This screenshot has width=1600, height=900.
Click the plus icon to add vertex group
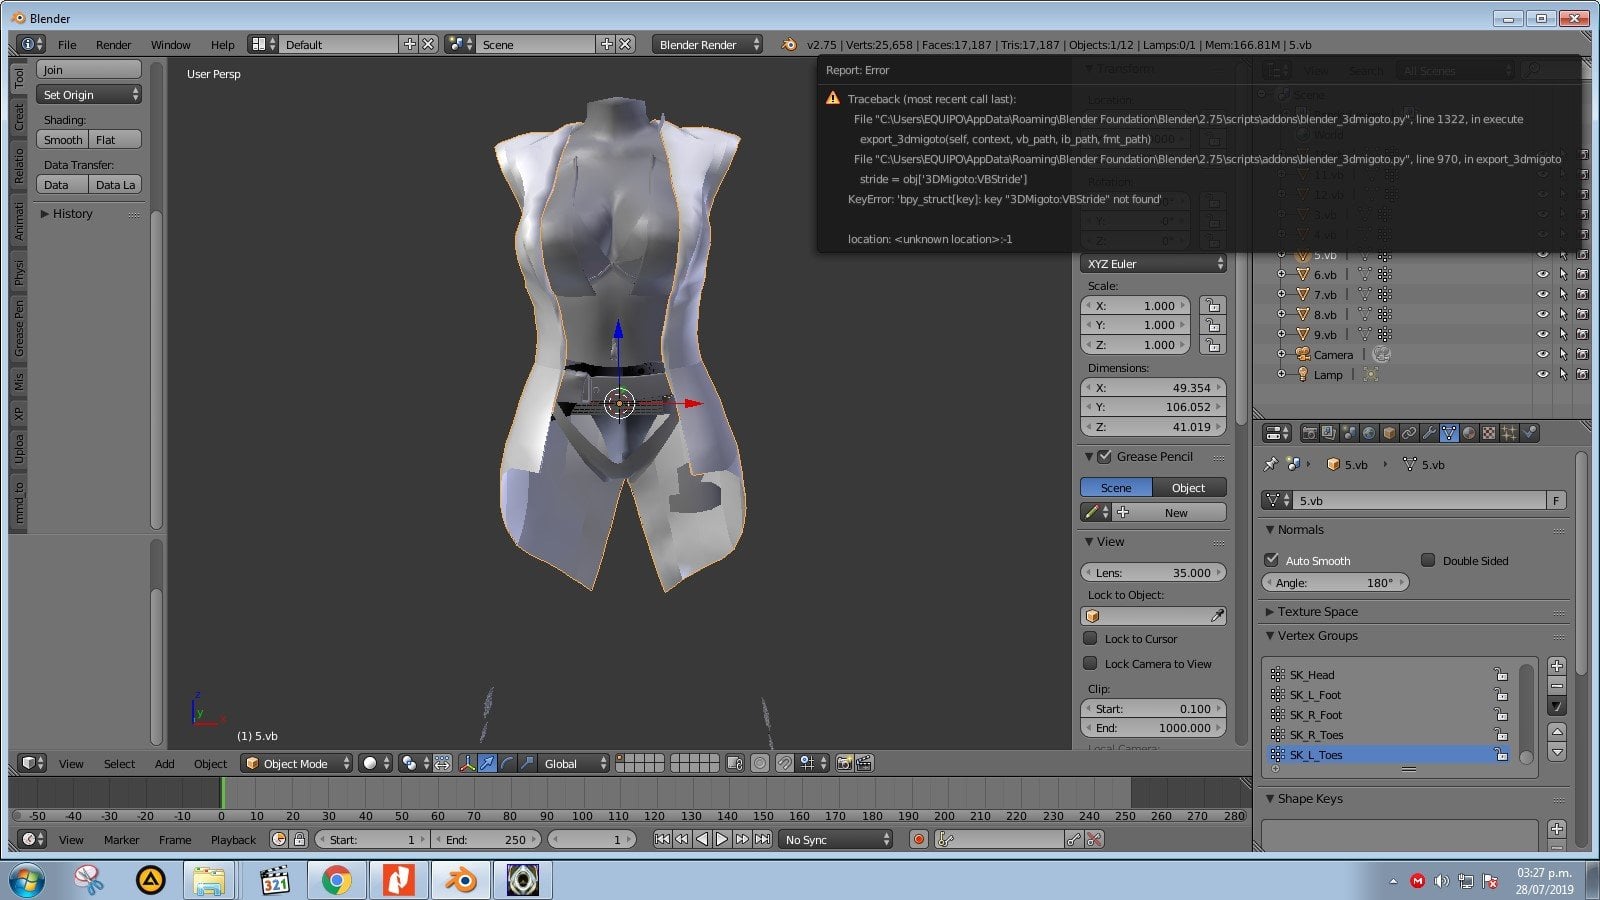point(1557,666)
